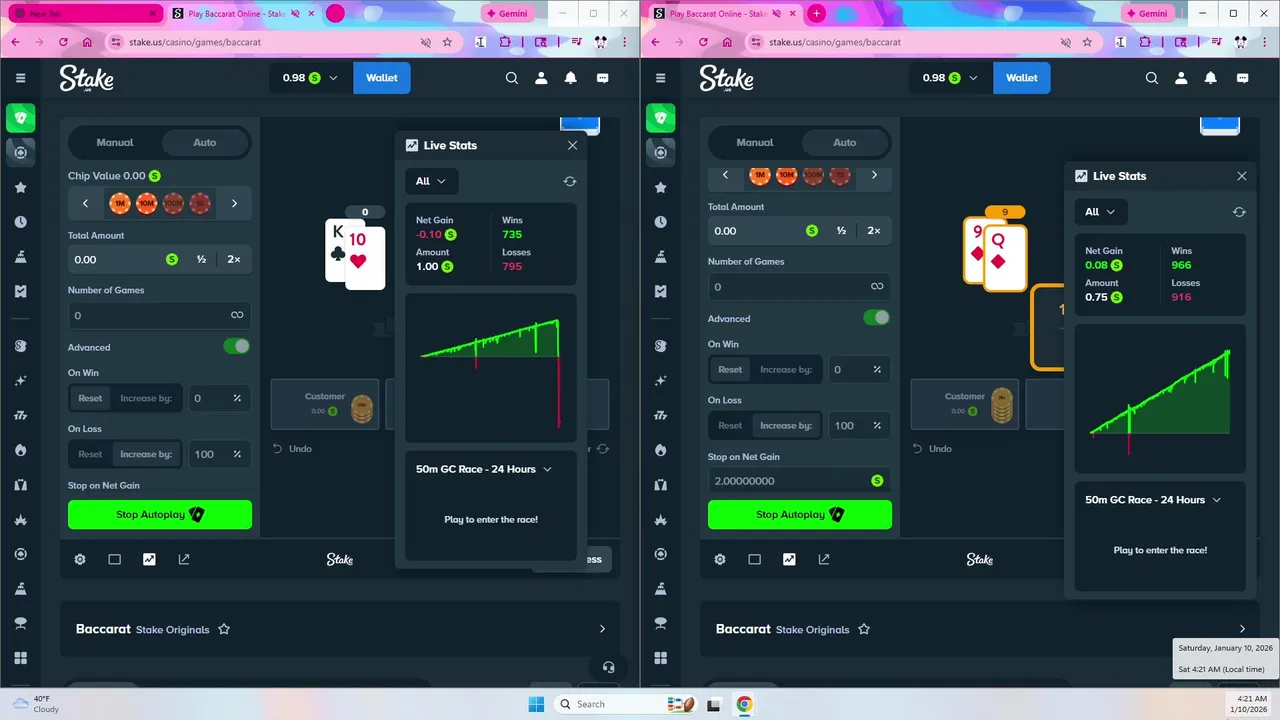The height and width of the screenshot is (720, 1280).
Task: Toggle Advanced switch in left window
Action: (x=237, y=346)
